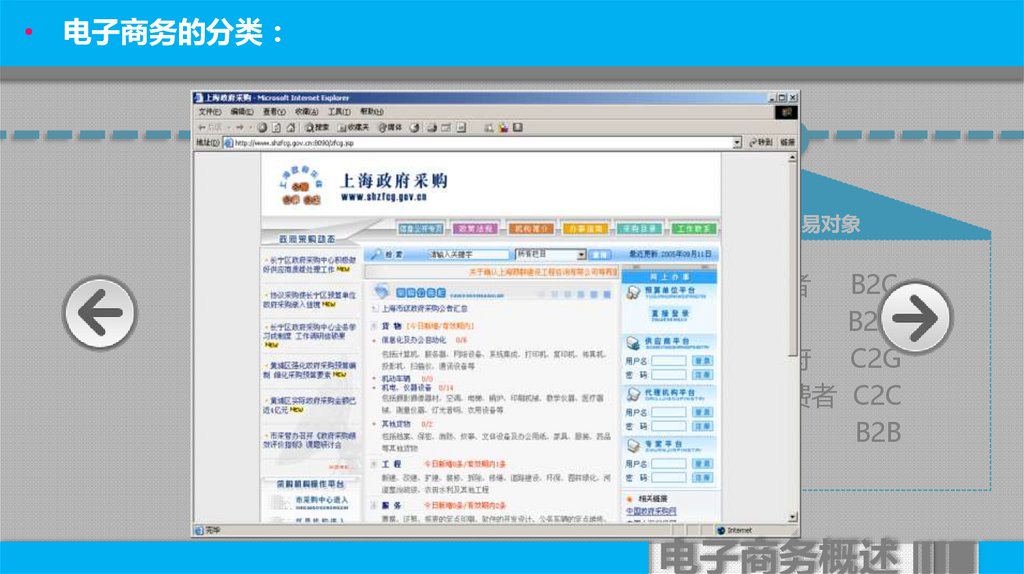
Task: Click the page scrollbar down arrow
Action: pos(792,517)
